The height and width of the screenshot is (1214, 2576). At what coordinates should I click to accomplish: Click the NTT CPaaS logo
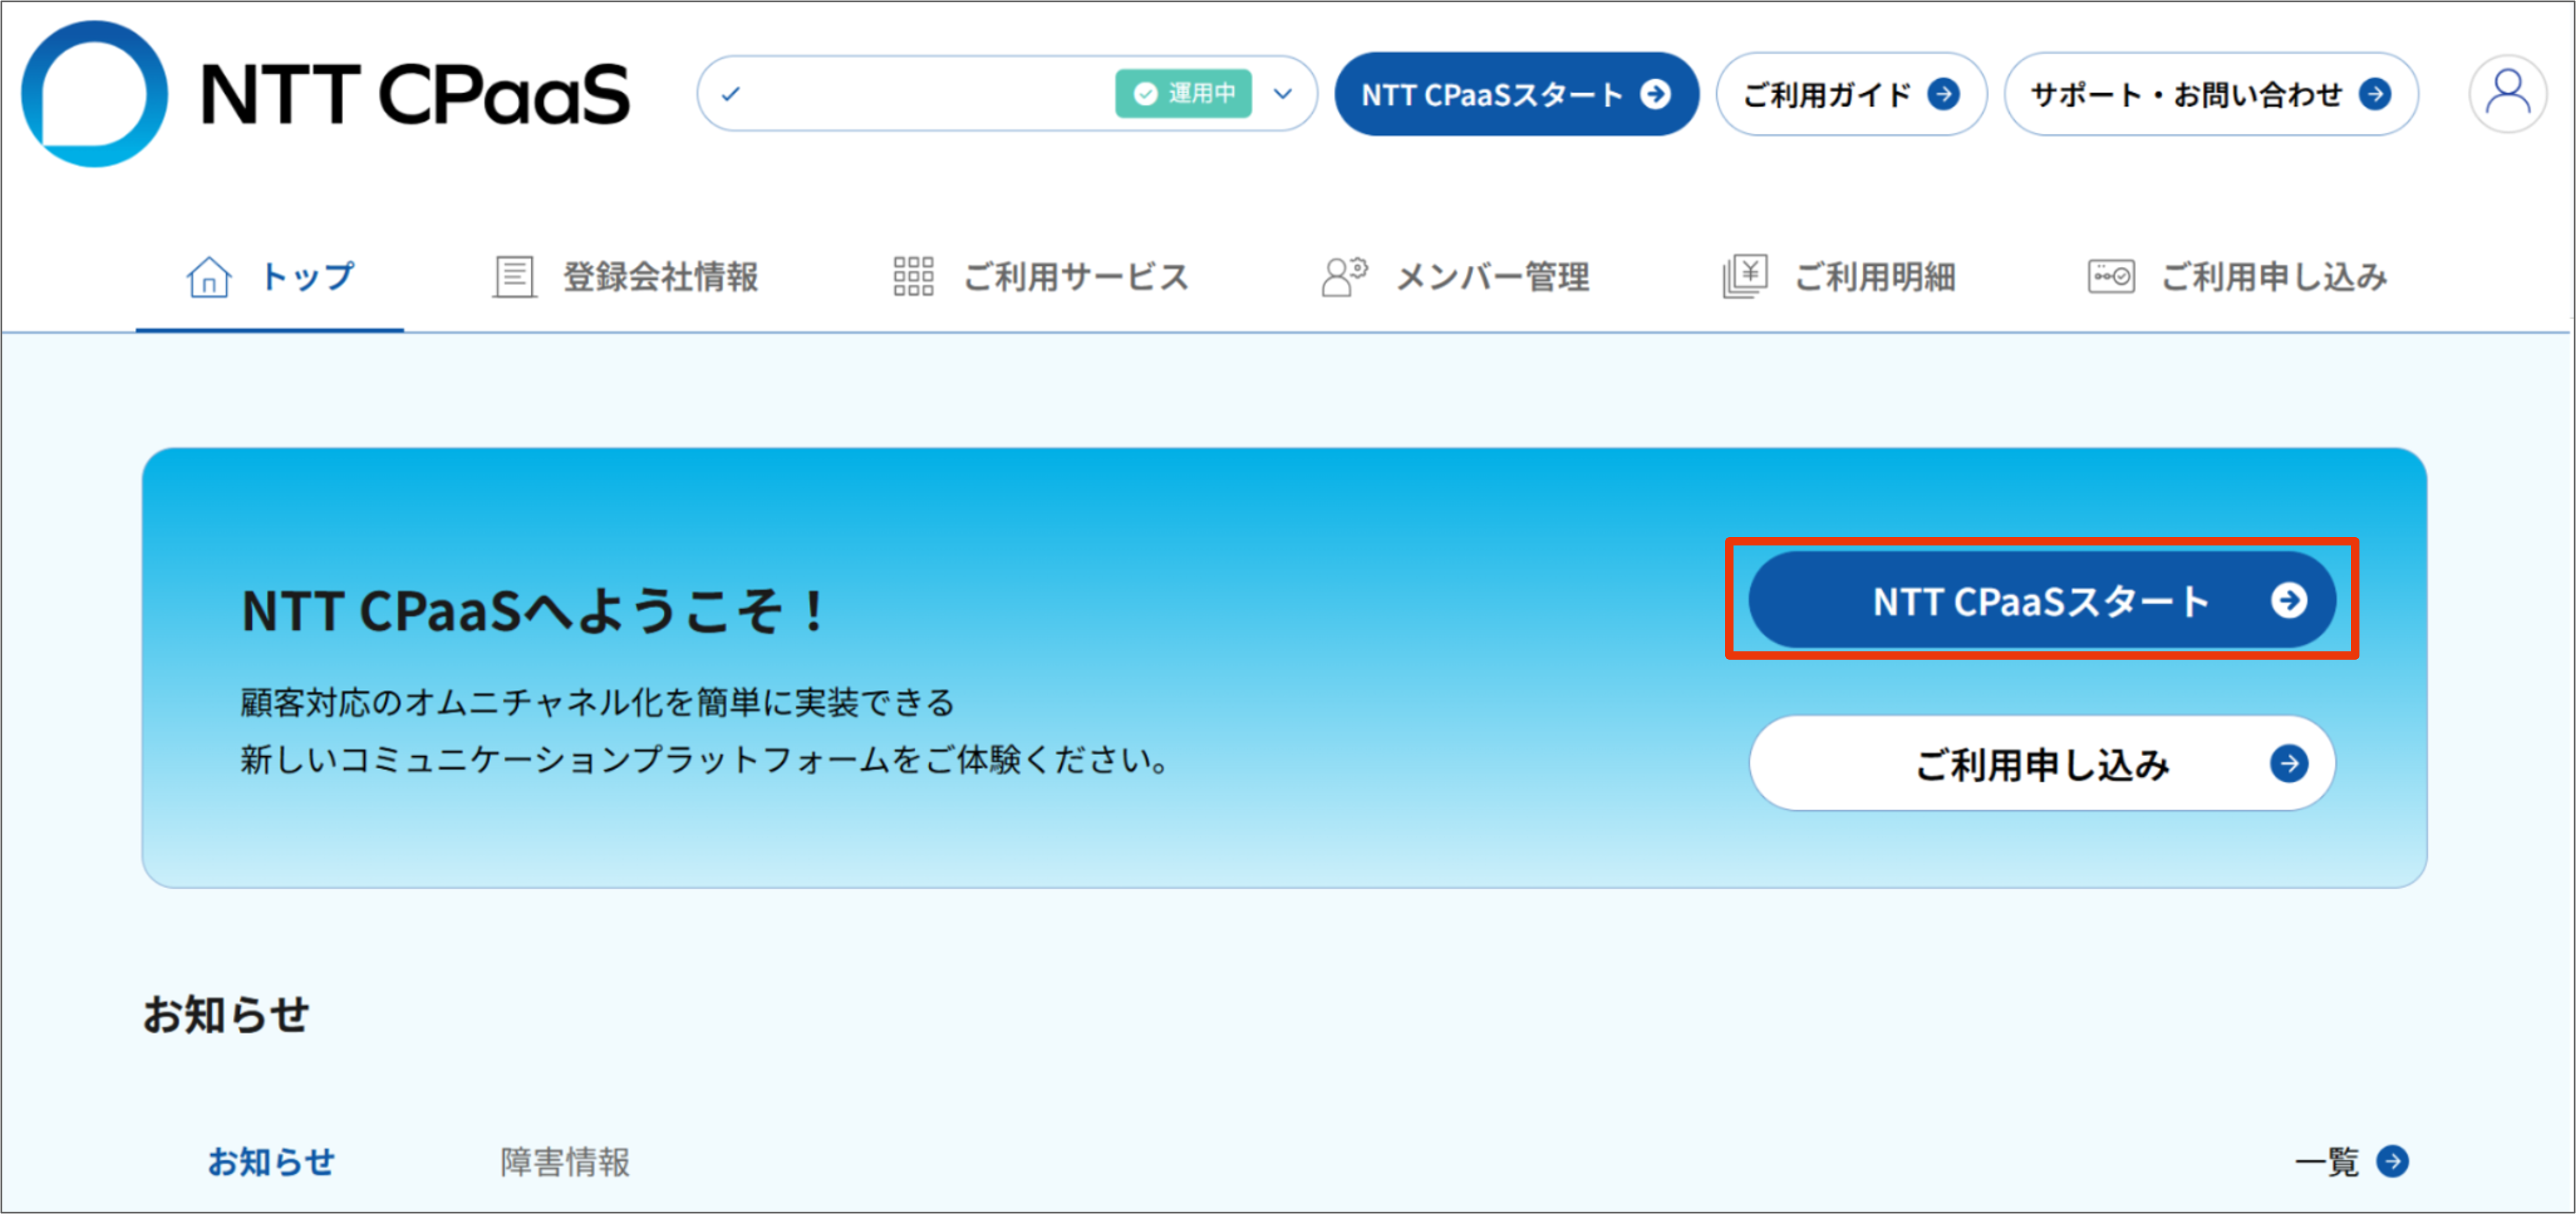click(326, 94)
